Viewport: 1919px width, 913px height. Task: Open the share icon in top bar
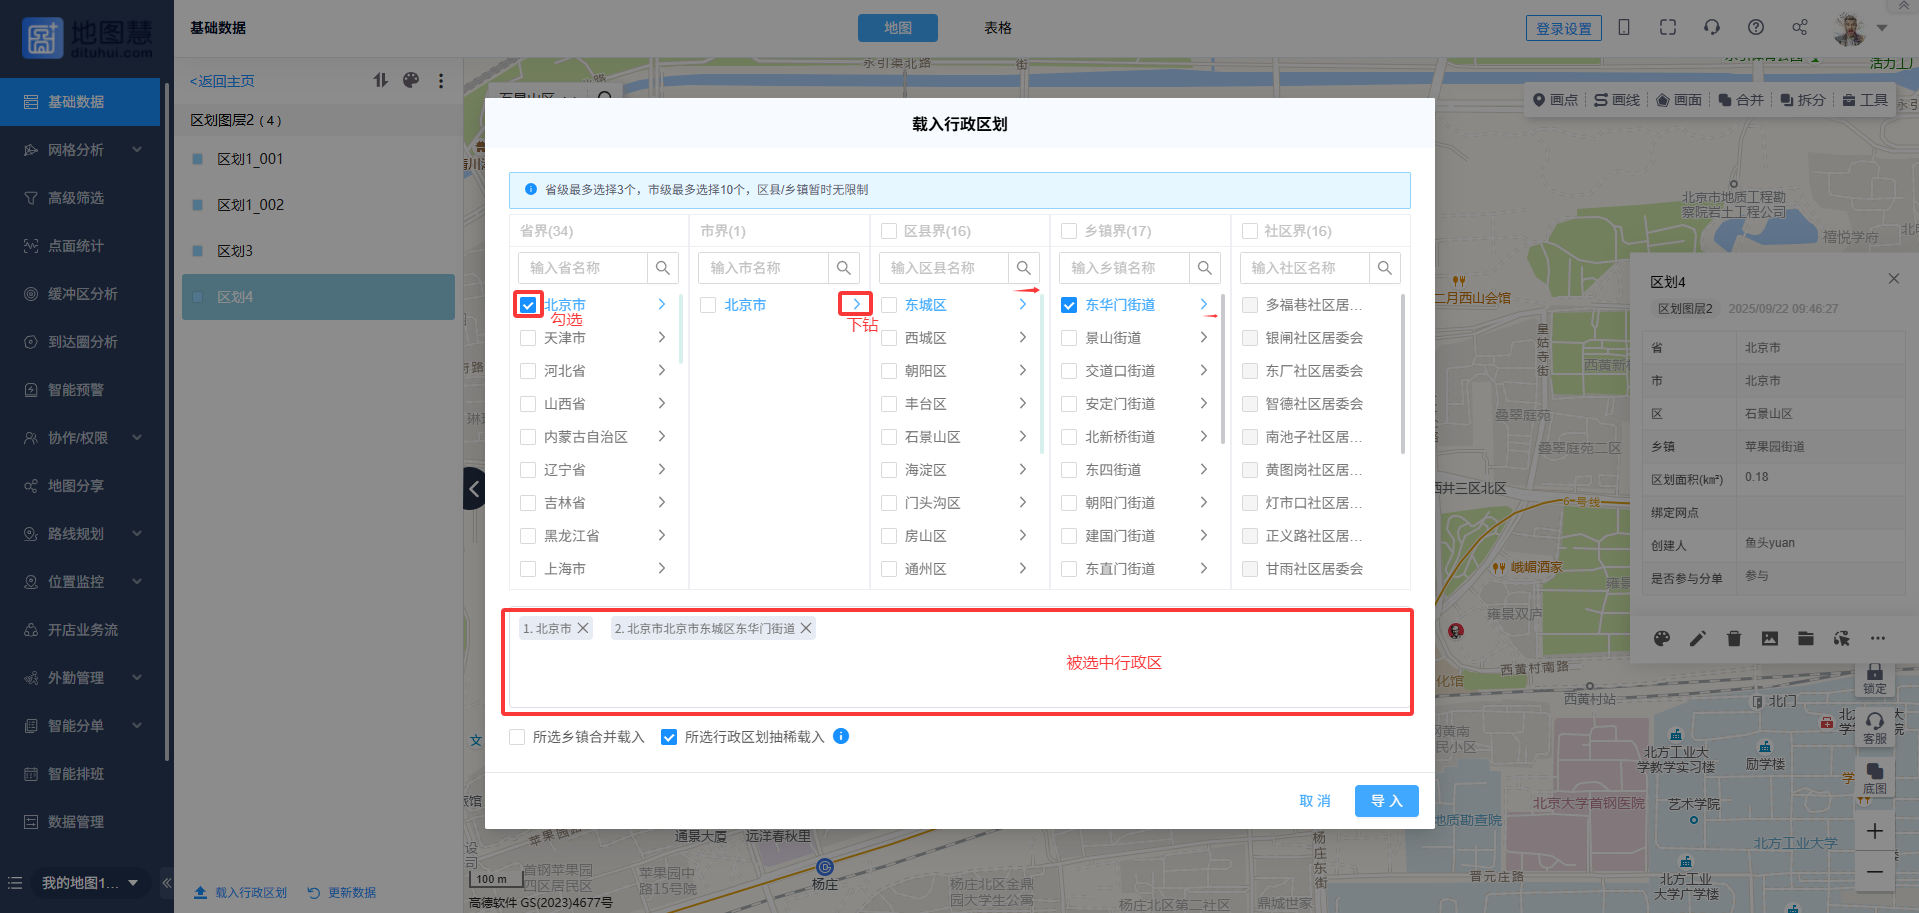coord(1799,28)
